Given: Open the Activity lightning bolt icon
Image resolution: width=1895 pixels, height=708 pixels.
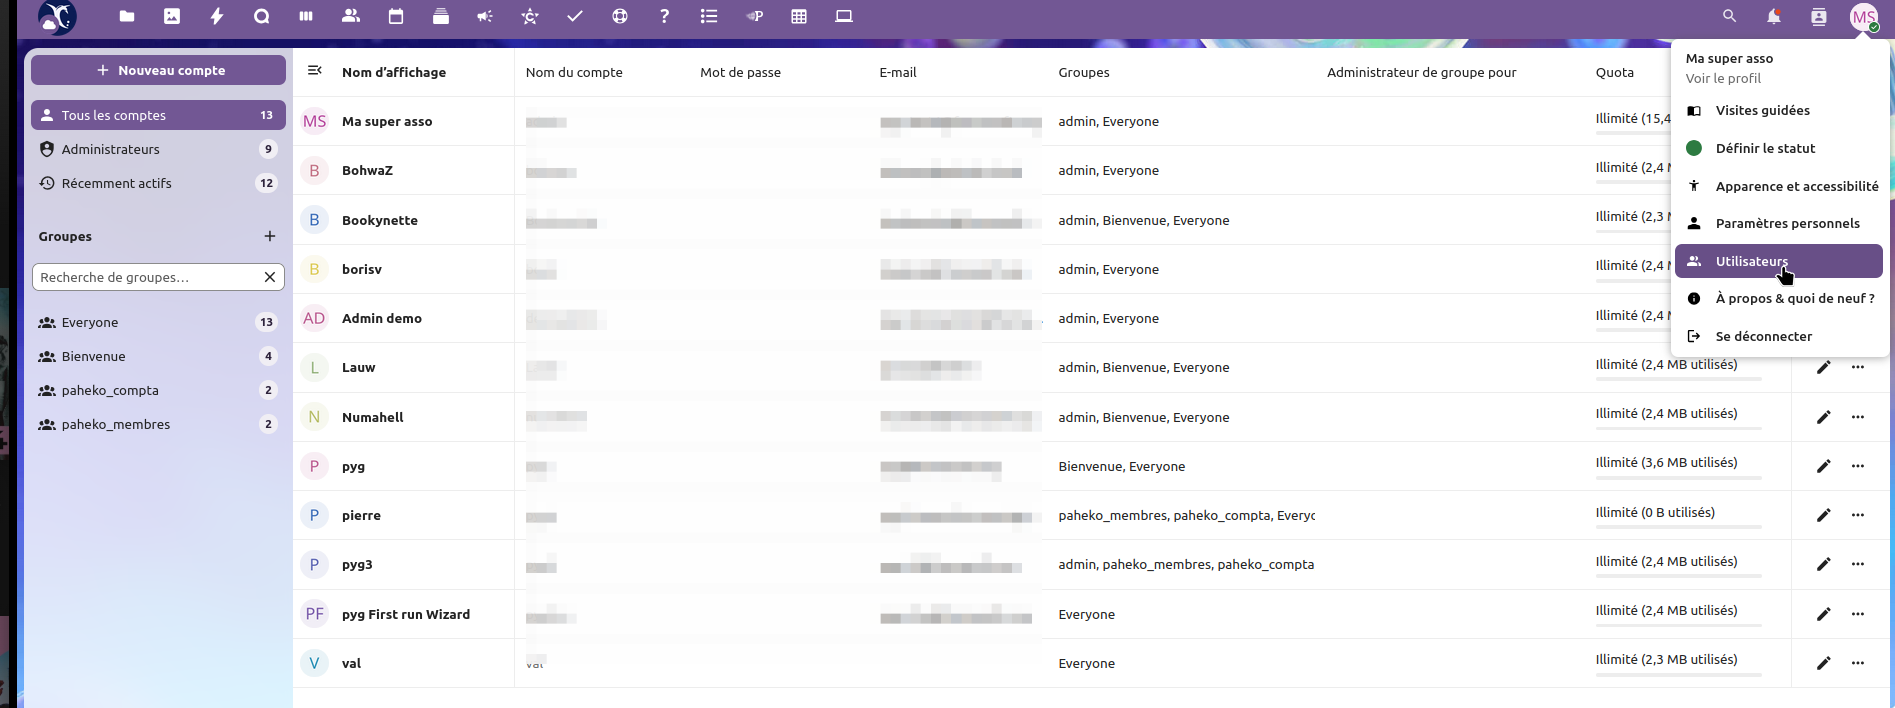Looking at the screenshot, I should coord(217,16).
